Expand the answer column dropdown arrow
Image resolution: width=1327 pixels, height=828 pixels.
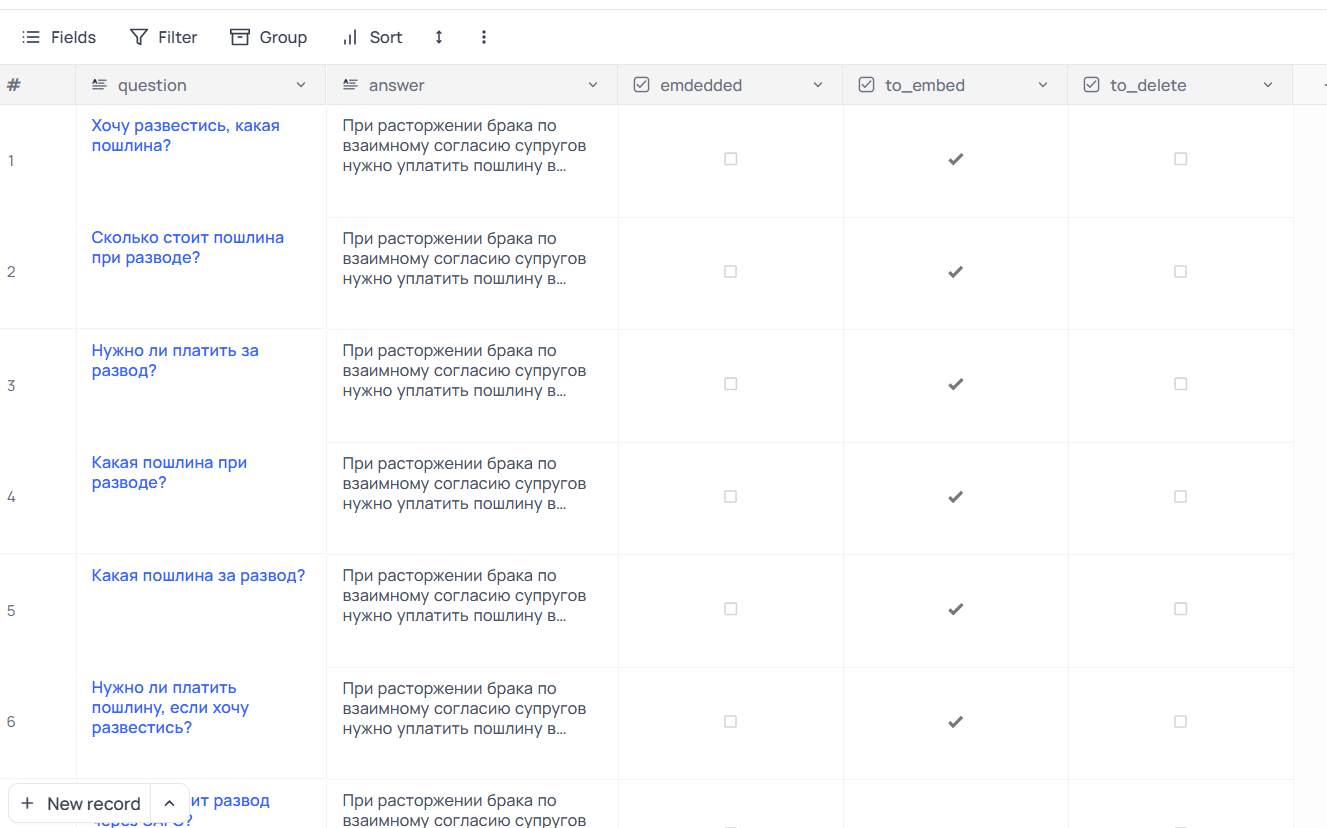tap(593, 85)
